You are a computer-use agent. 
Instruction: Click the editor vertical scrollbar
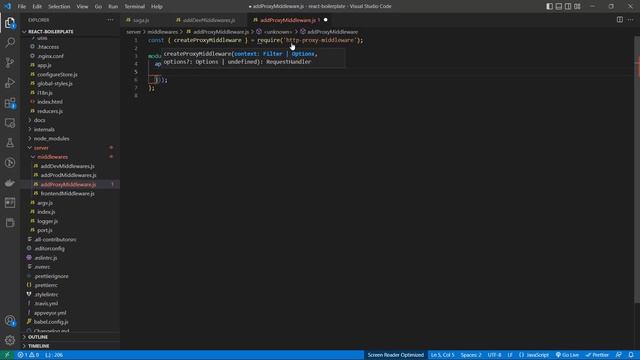tap(637, 171)
